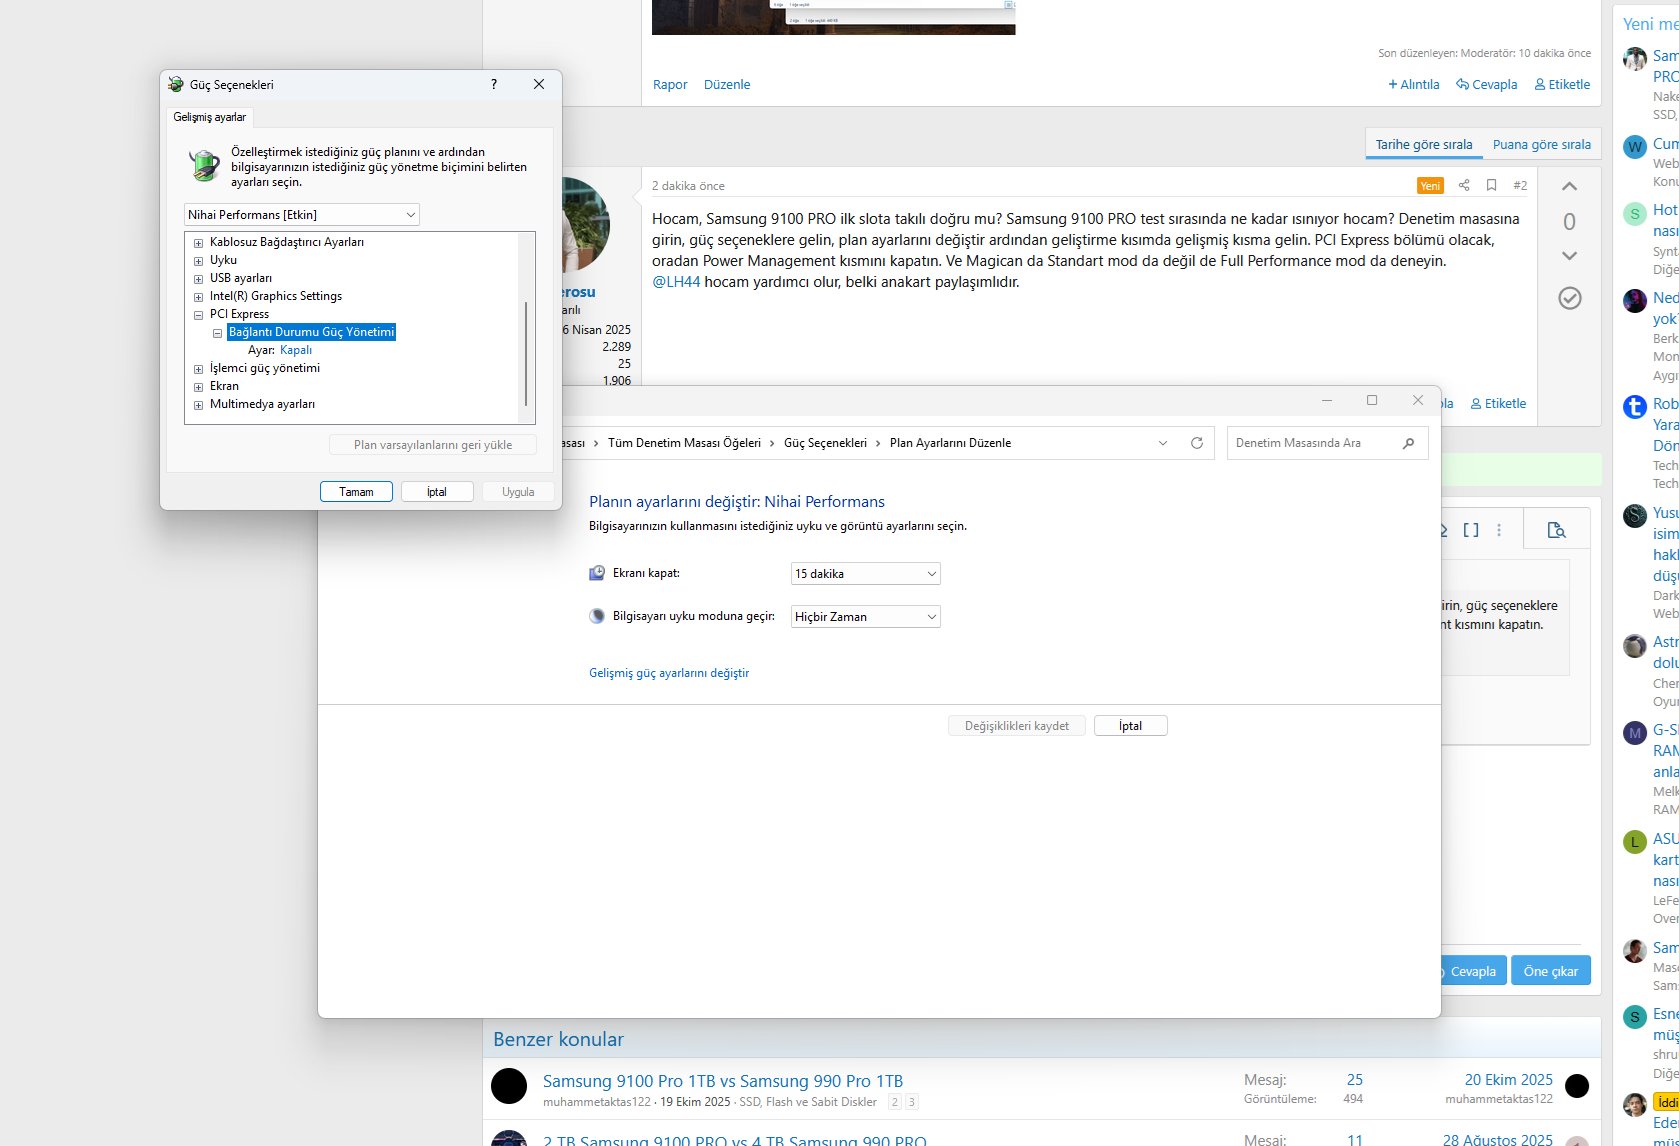
Task: Click the orange Yeni badge on post #2
Action: [1430, 186]
